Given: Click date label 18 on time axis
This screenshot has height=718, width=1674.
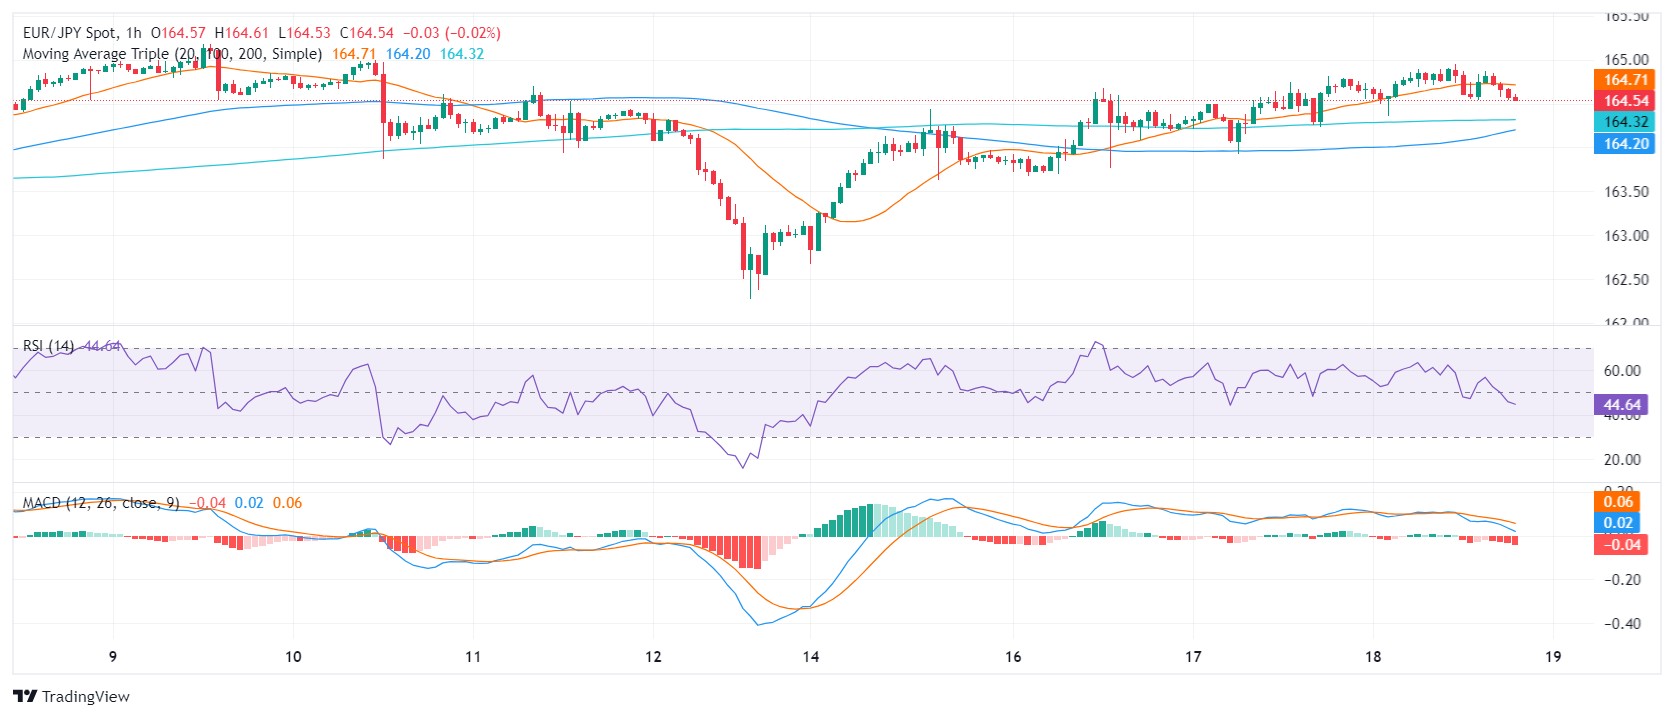Looking at the screenshot, I should click(x=1373, y=657).
